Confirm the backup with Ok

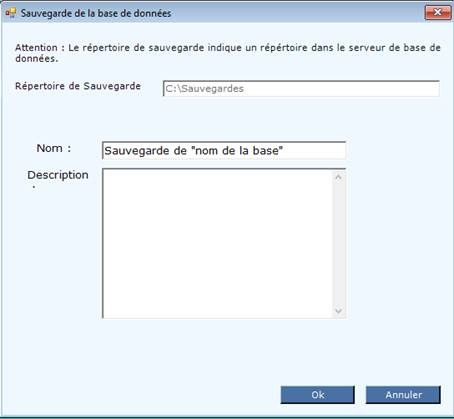pos(317,395)
